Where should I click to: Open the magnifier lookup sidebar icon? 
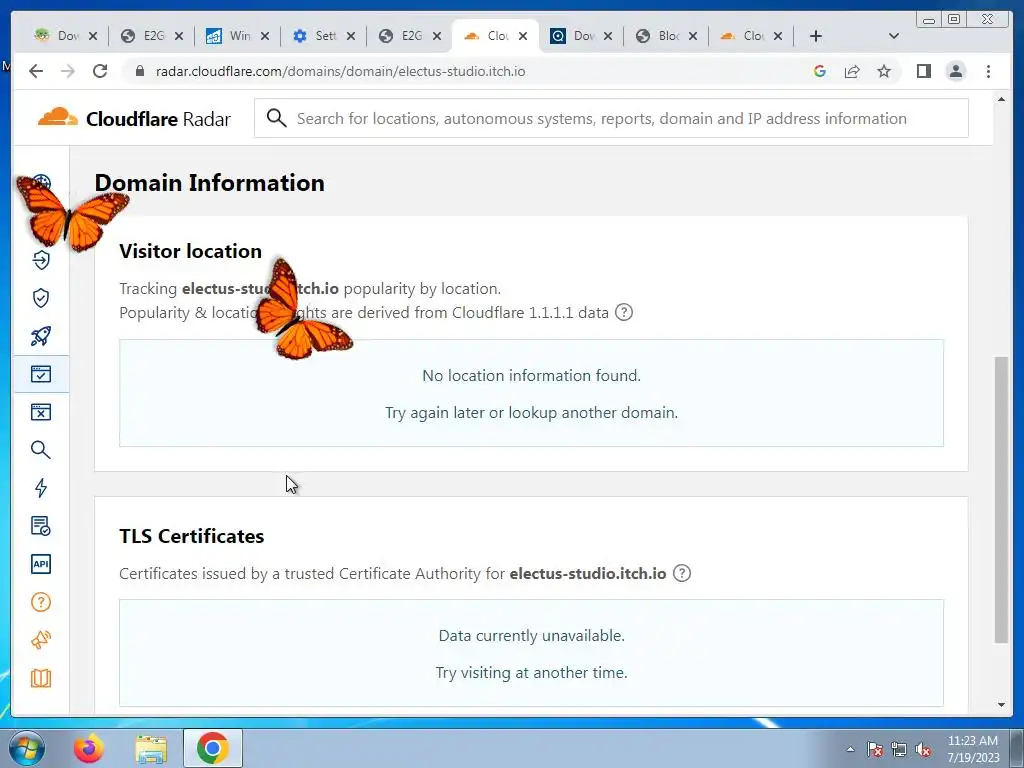tap(40, 450)
